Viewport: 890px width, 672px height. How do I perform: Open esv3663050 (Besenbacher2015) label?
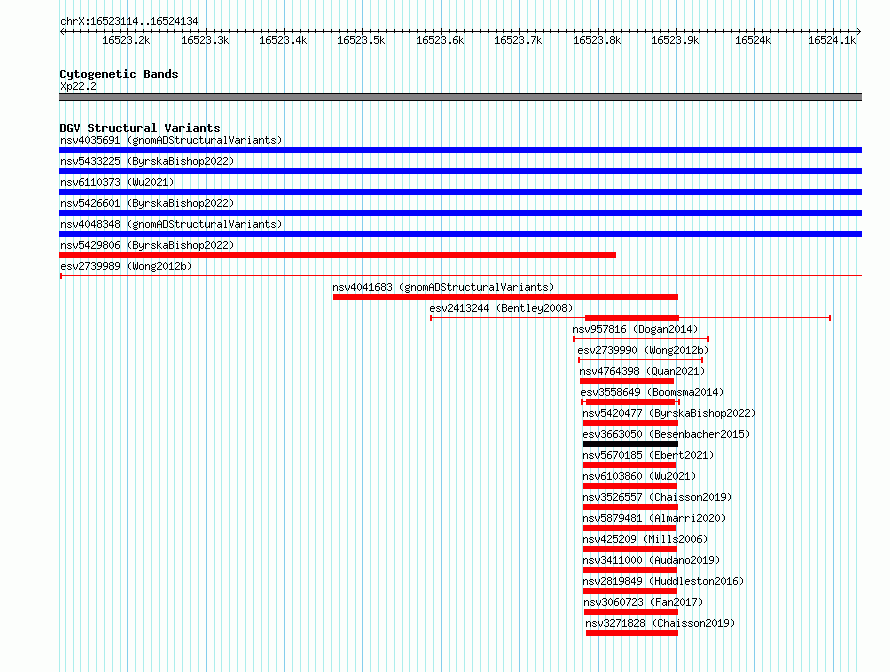click(666, 434)
